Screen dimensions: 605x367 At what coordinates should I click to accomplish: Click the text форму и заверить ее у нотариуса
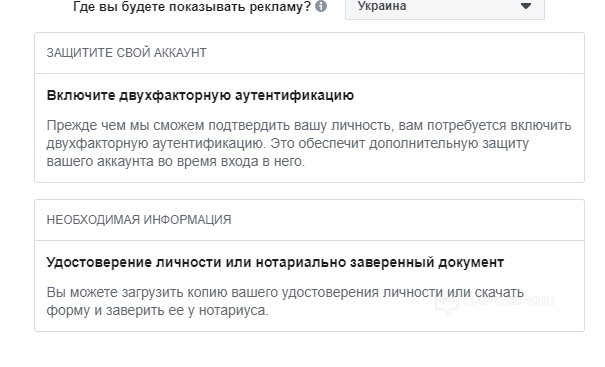coord(157,310)
